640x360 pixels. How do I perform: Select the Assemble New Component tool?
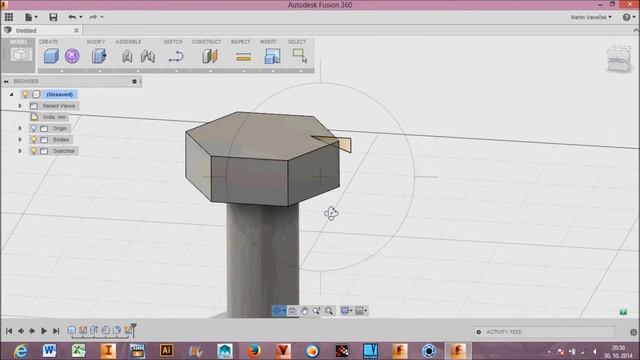[127, 56]
